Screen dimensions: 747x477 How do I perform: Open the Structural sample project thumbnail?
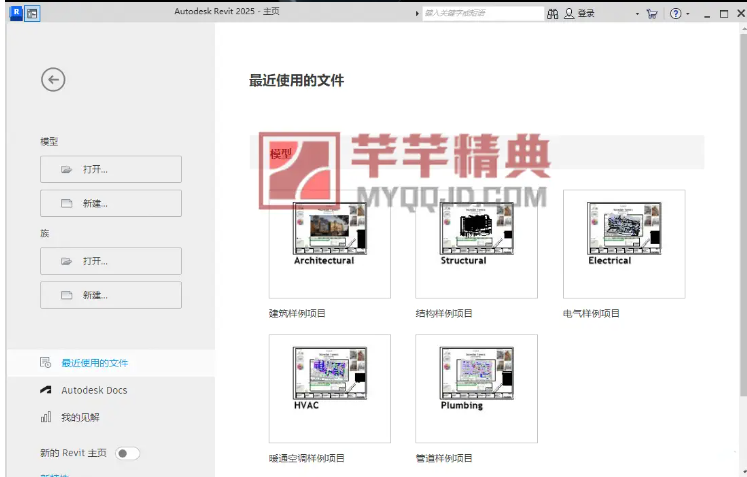tap(476, 244)
